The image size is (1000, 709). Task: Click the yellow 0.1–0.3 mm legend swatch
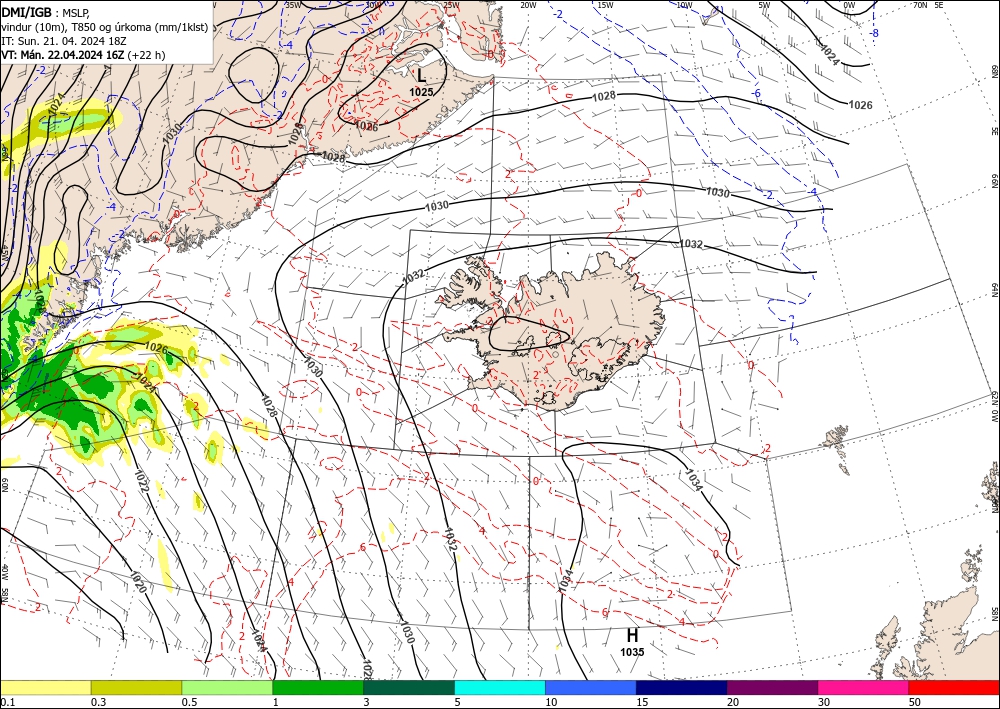pyautogui.click(x=45, y=687)
